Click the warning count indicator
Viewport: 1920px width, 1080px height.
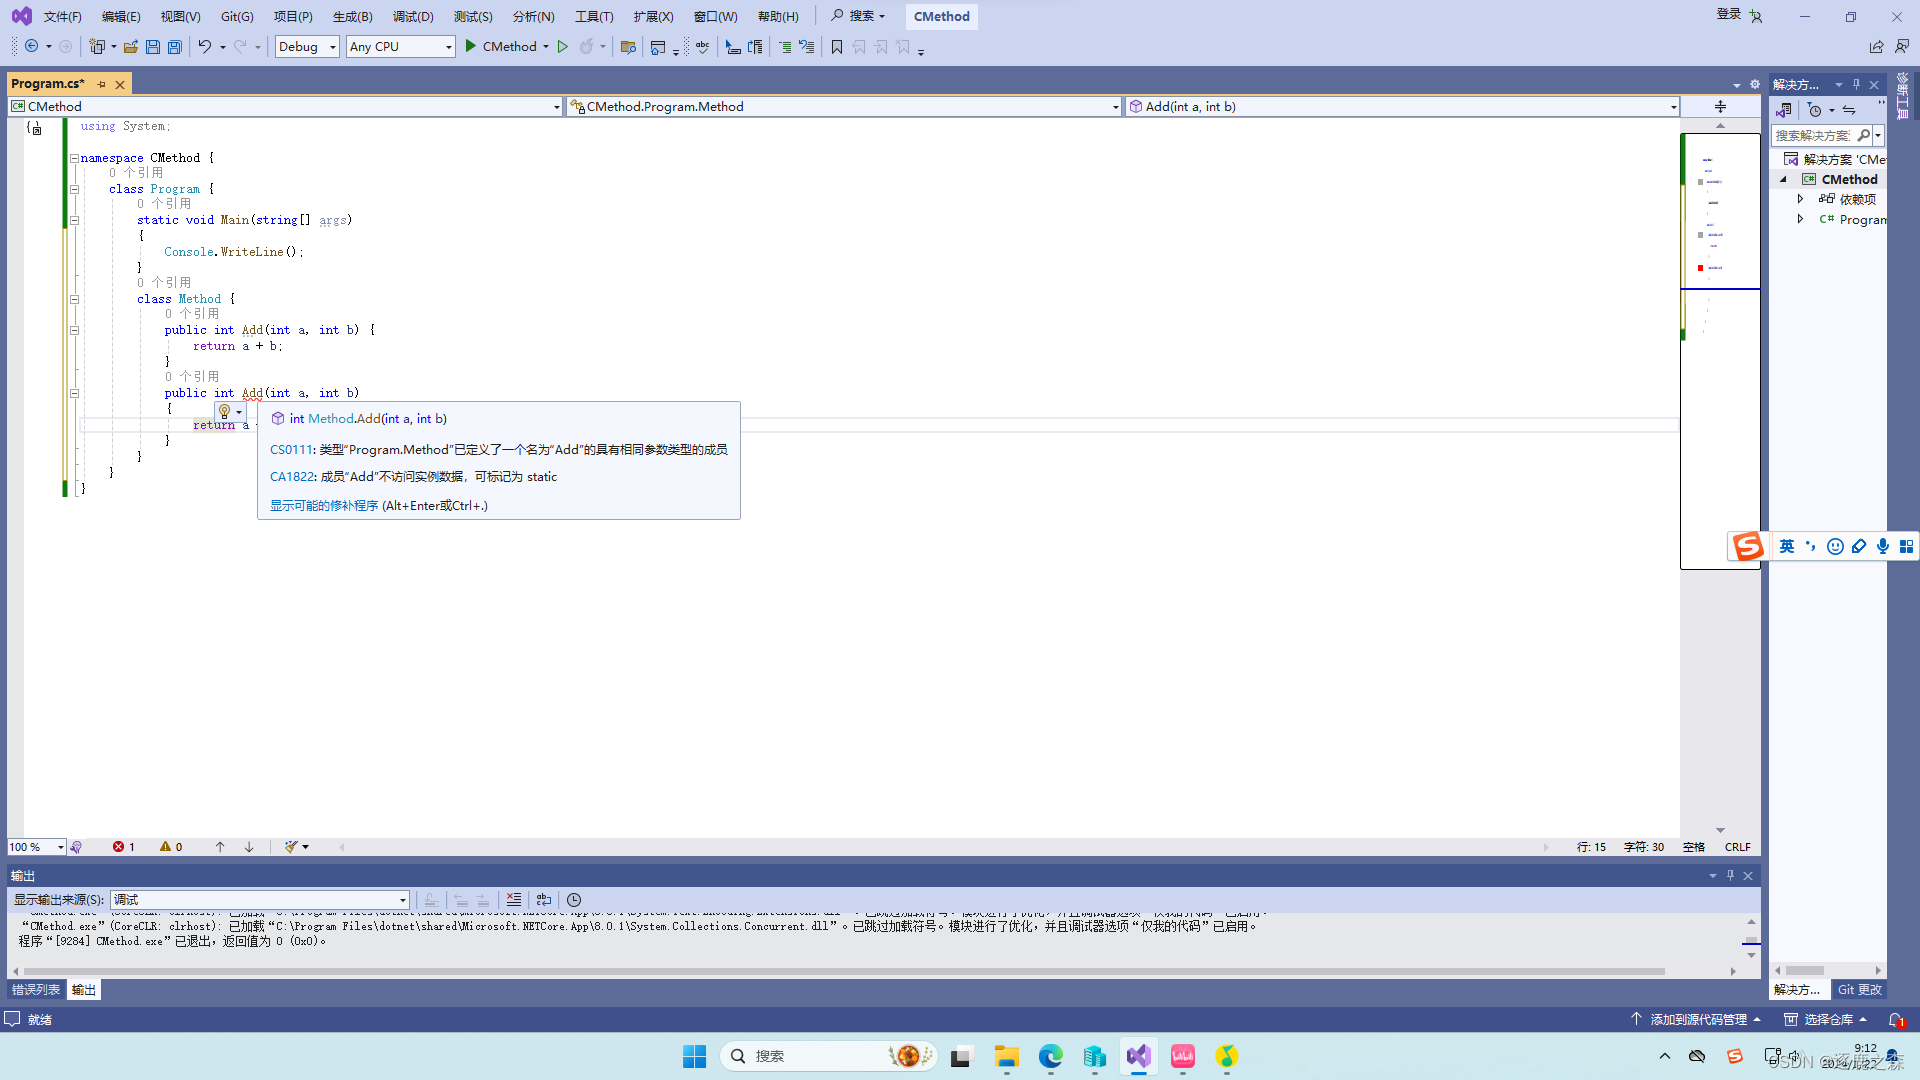tap(171, 847)
